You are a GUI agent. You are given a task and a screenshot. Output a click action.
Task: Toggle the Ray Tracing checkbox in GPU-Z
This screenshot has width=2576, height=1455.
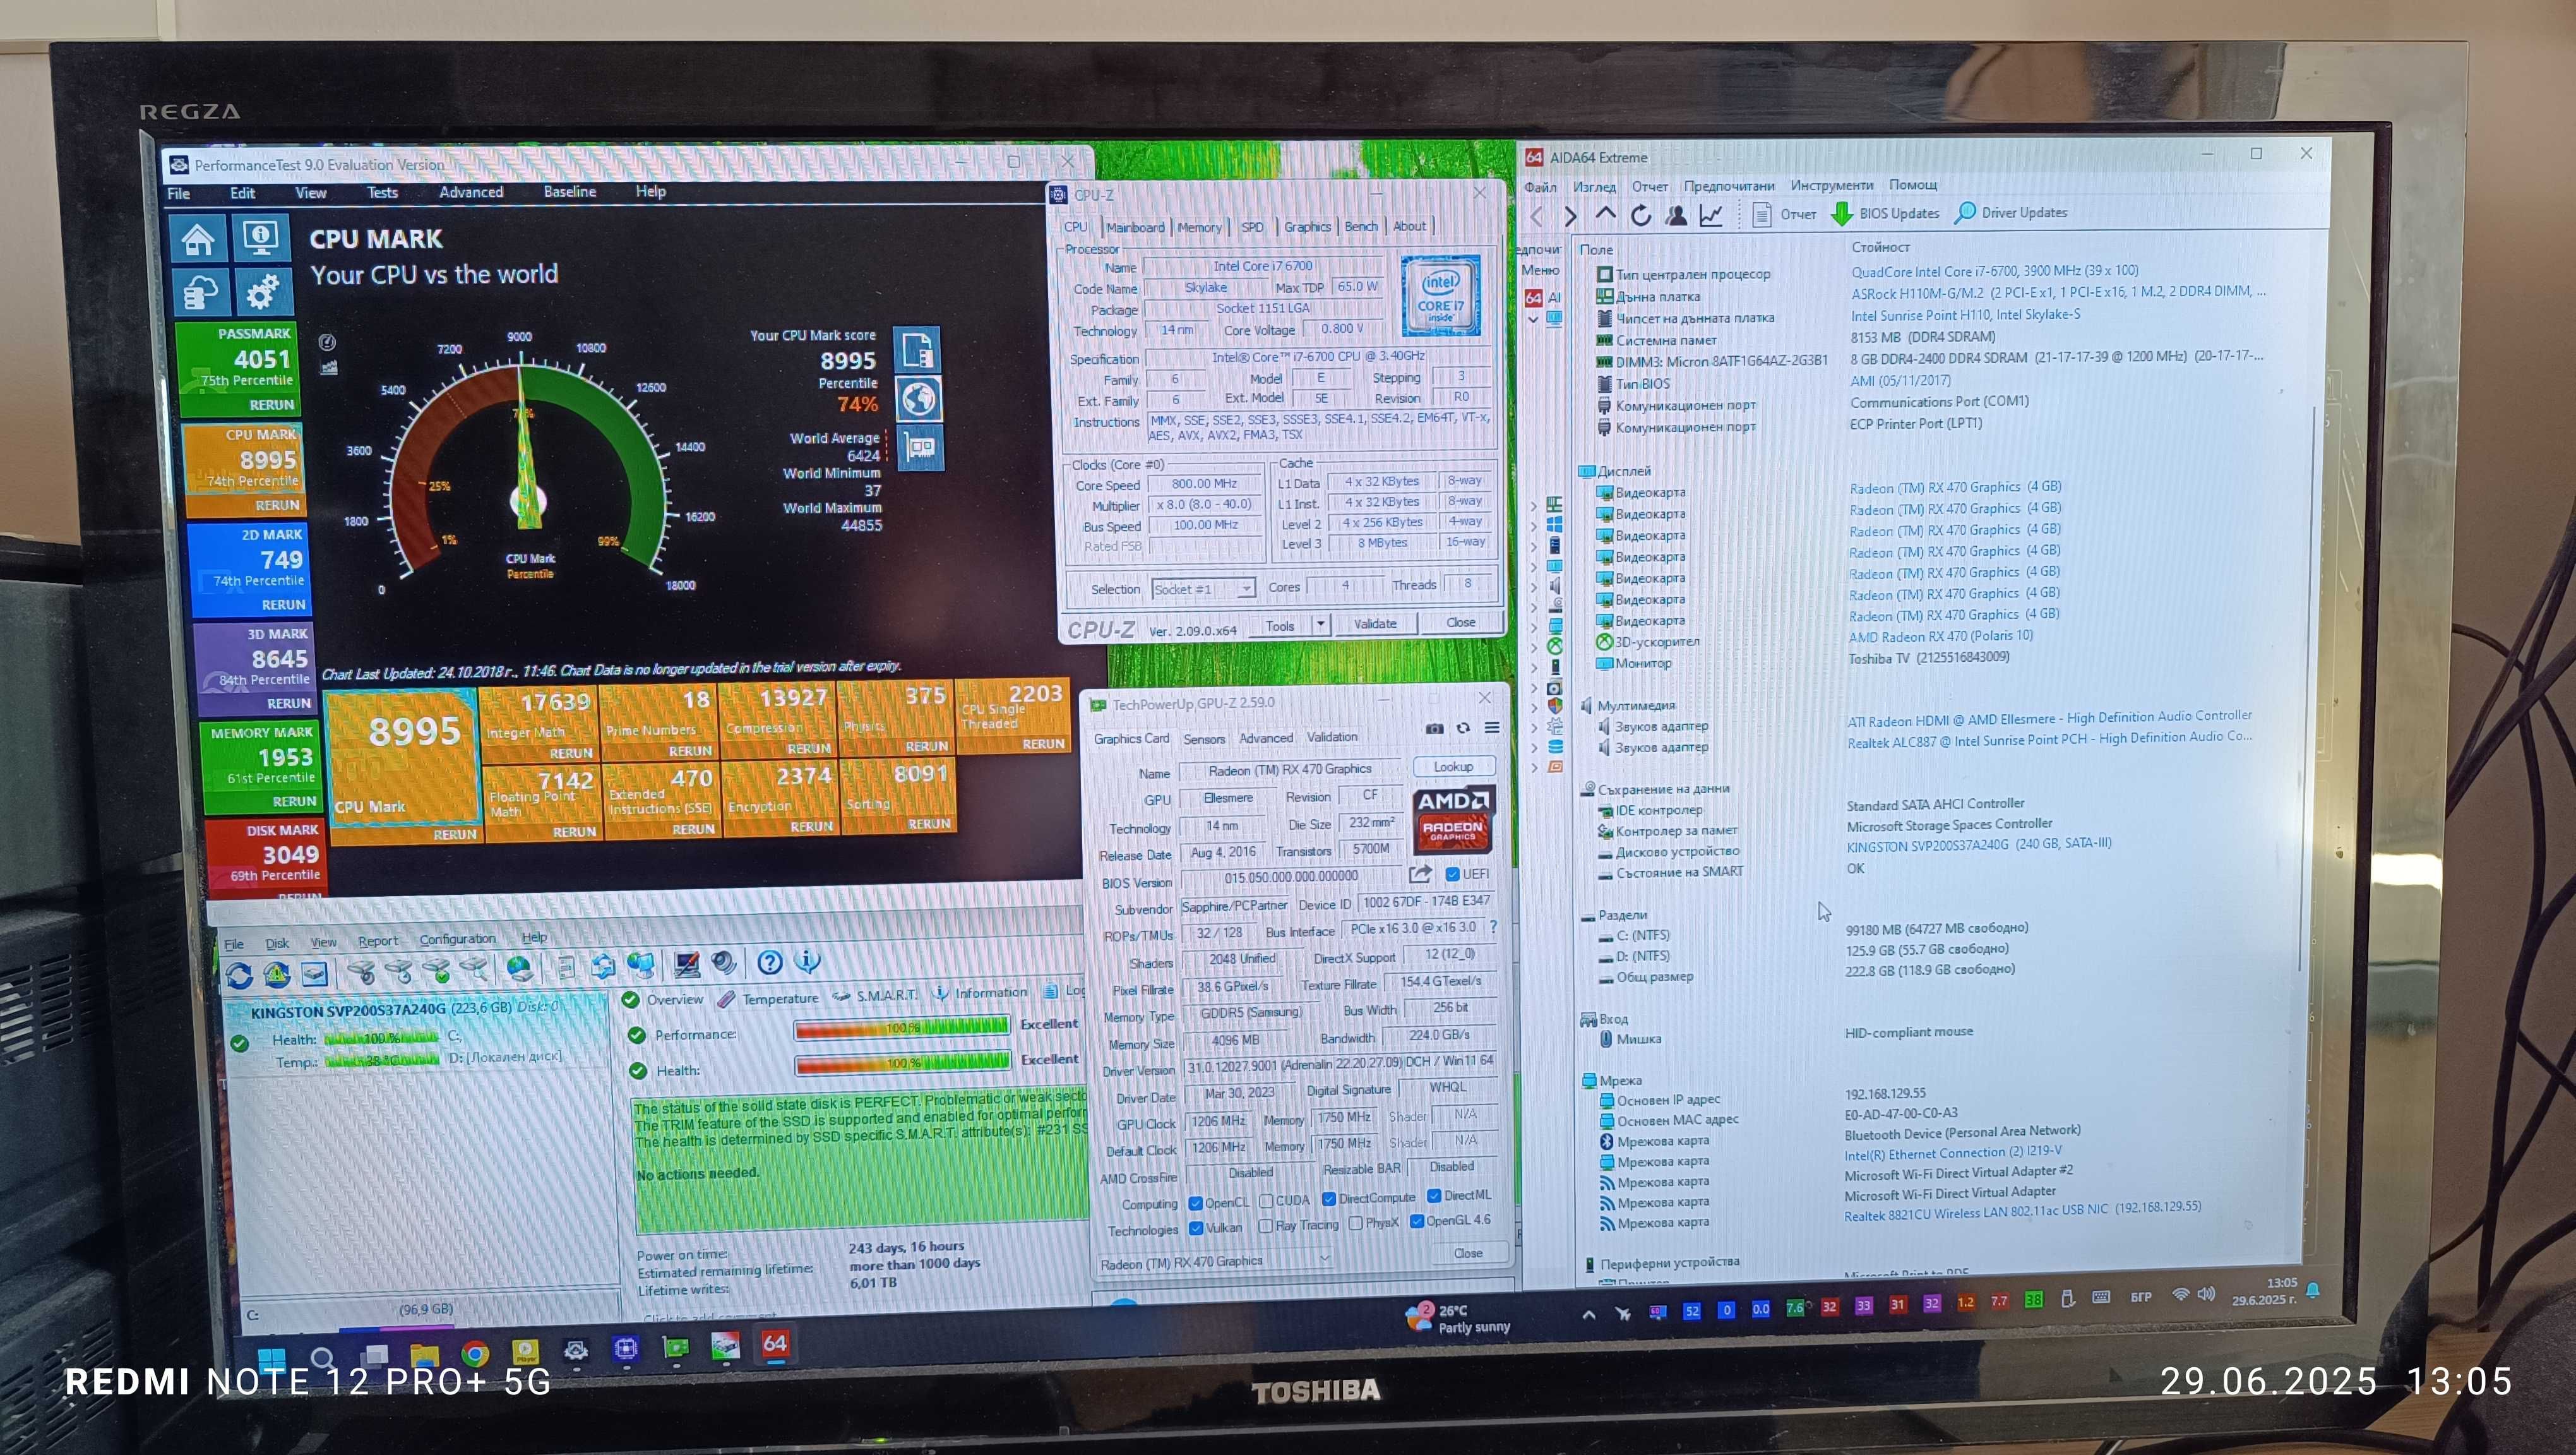[x=1265, y=1226]
